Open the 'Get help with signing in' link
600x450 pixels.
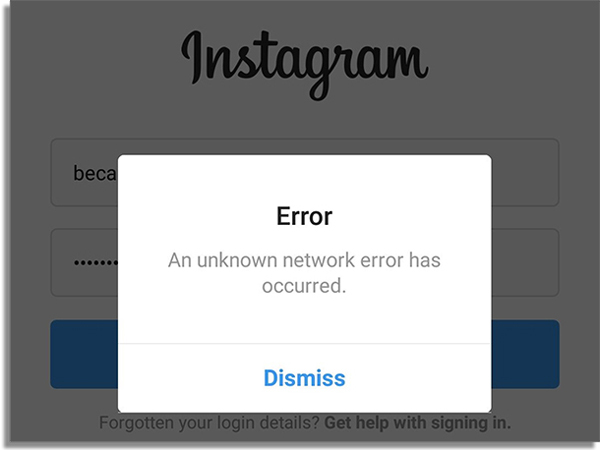point(417,423)
